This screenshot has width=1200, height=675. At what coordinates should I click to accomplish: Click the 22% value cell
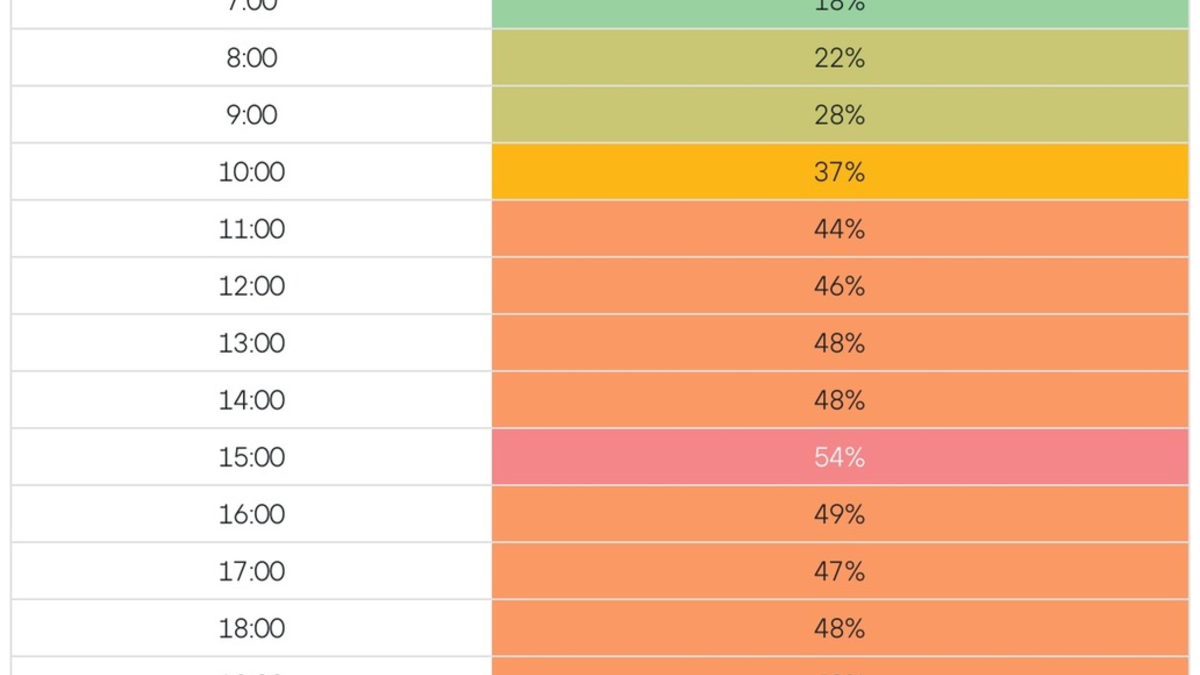point(839,58)
